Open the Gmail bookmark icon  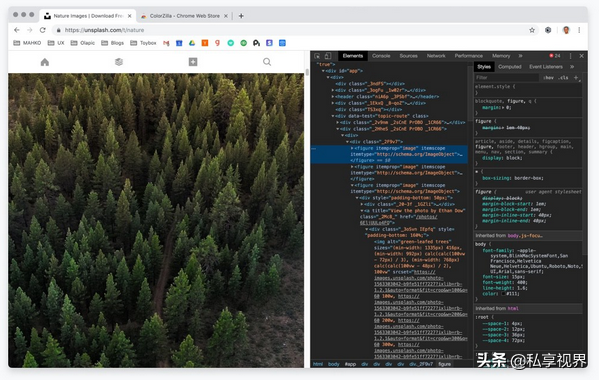click(166, 43)
